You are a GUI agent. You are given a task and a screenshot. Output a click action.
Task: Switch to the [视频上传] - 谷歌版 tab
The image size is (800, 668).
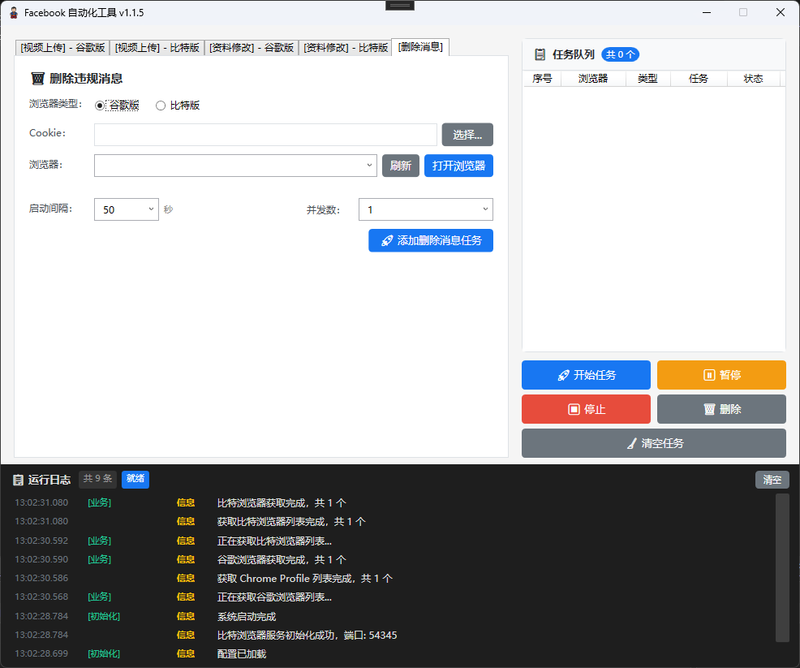click(62, 47)
